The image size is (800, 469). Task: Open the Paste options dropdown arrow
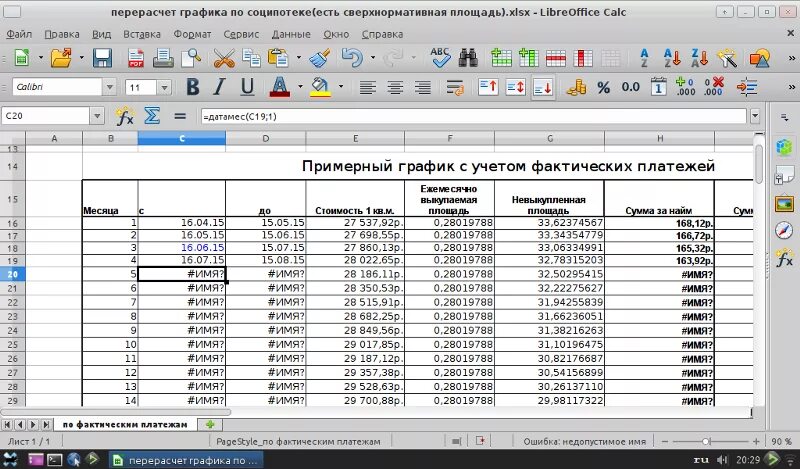[x=298, y=58]
